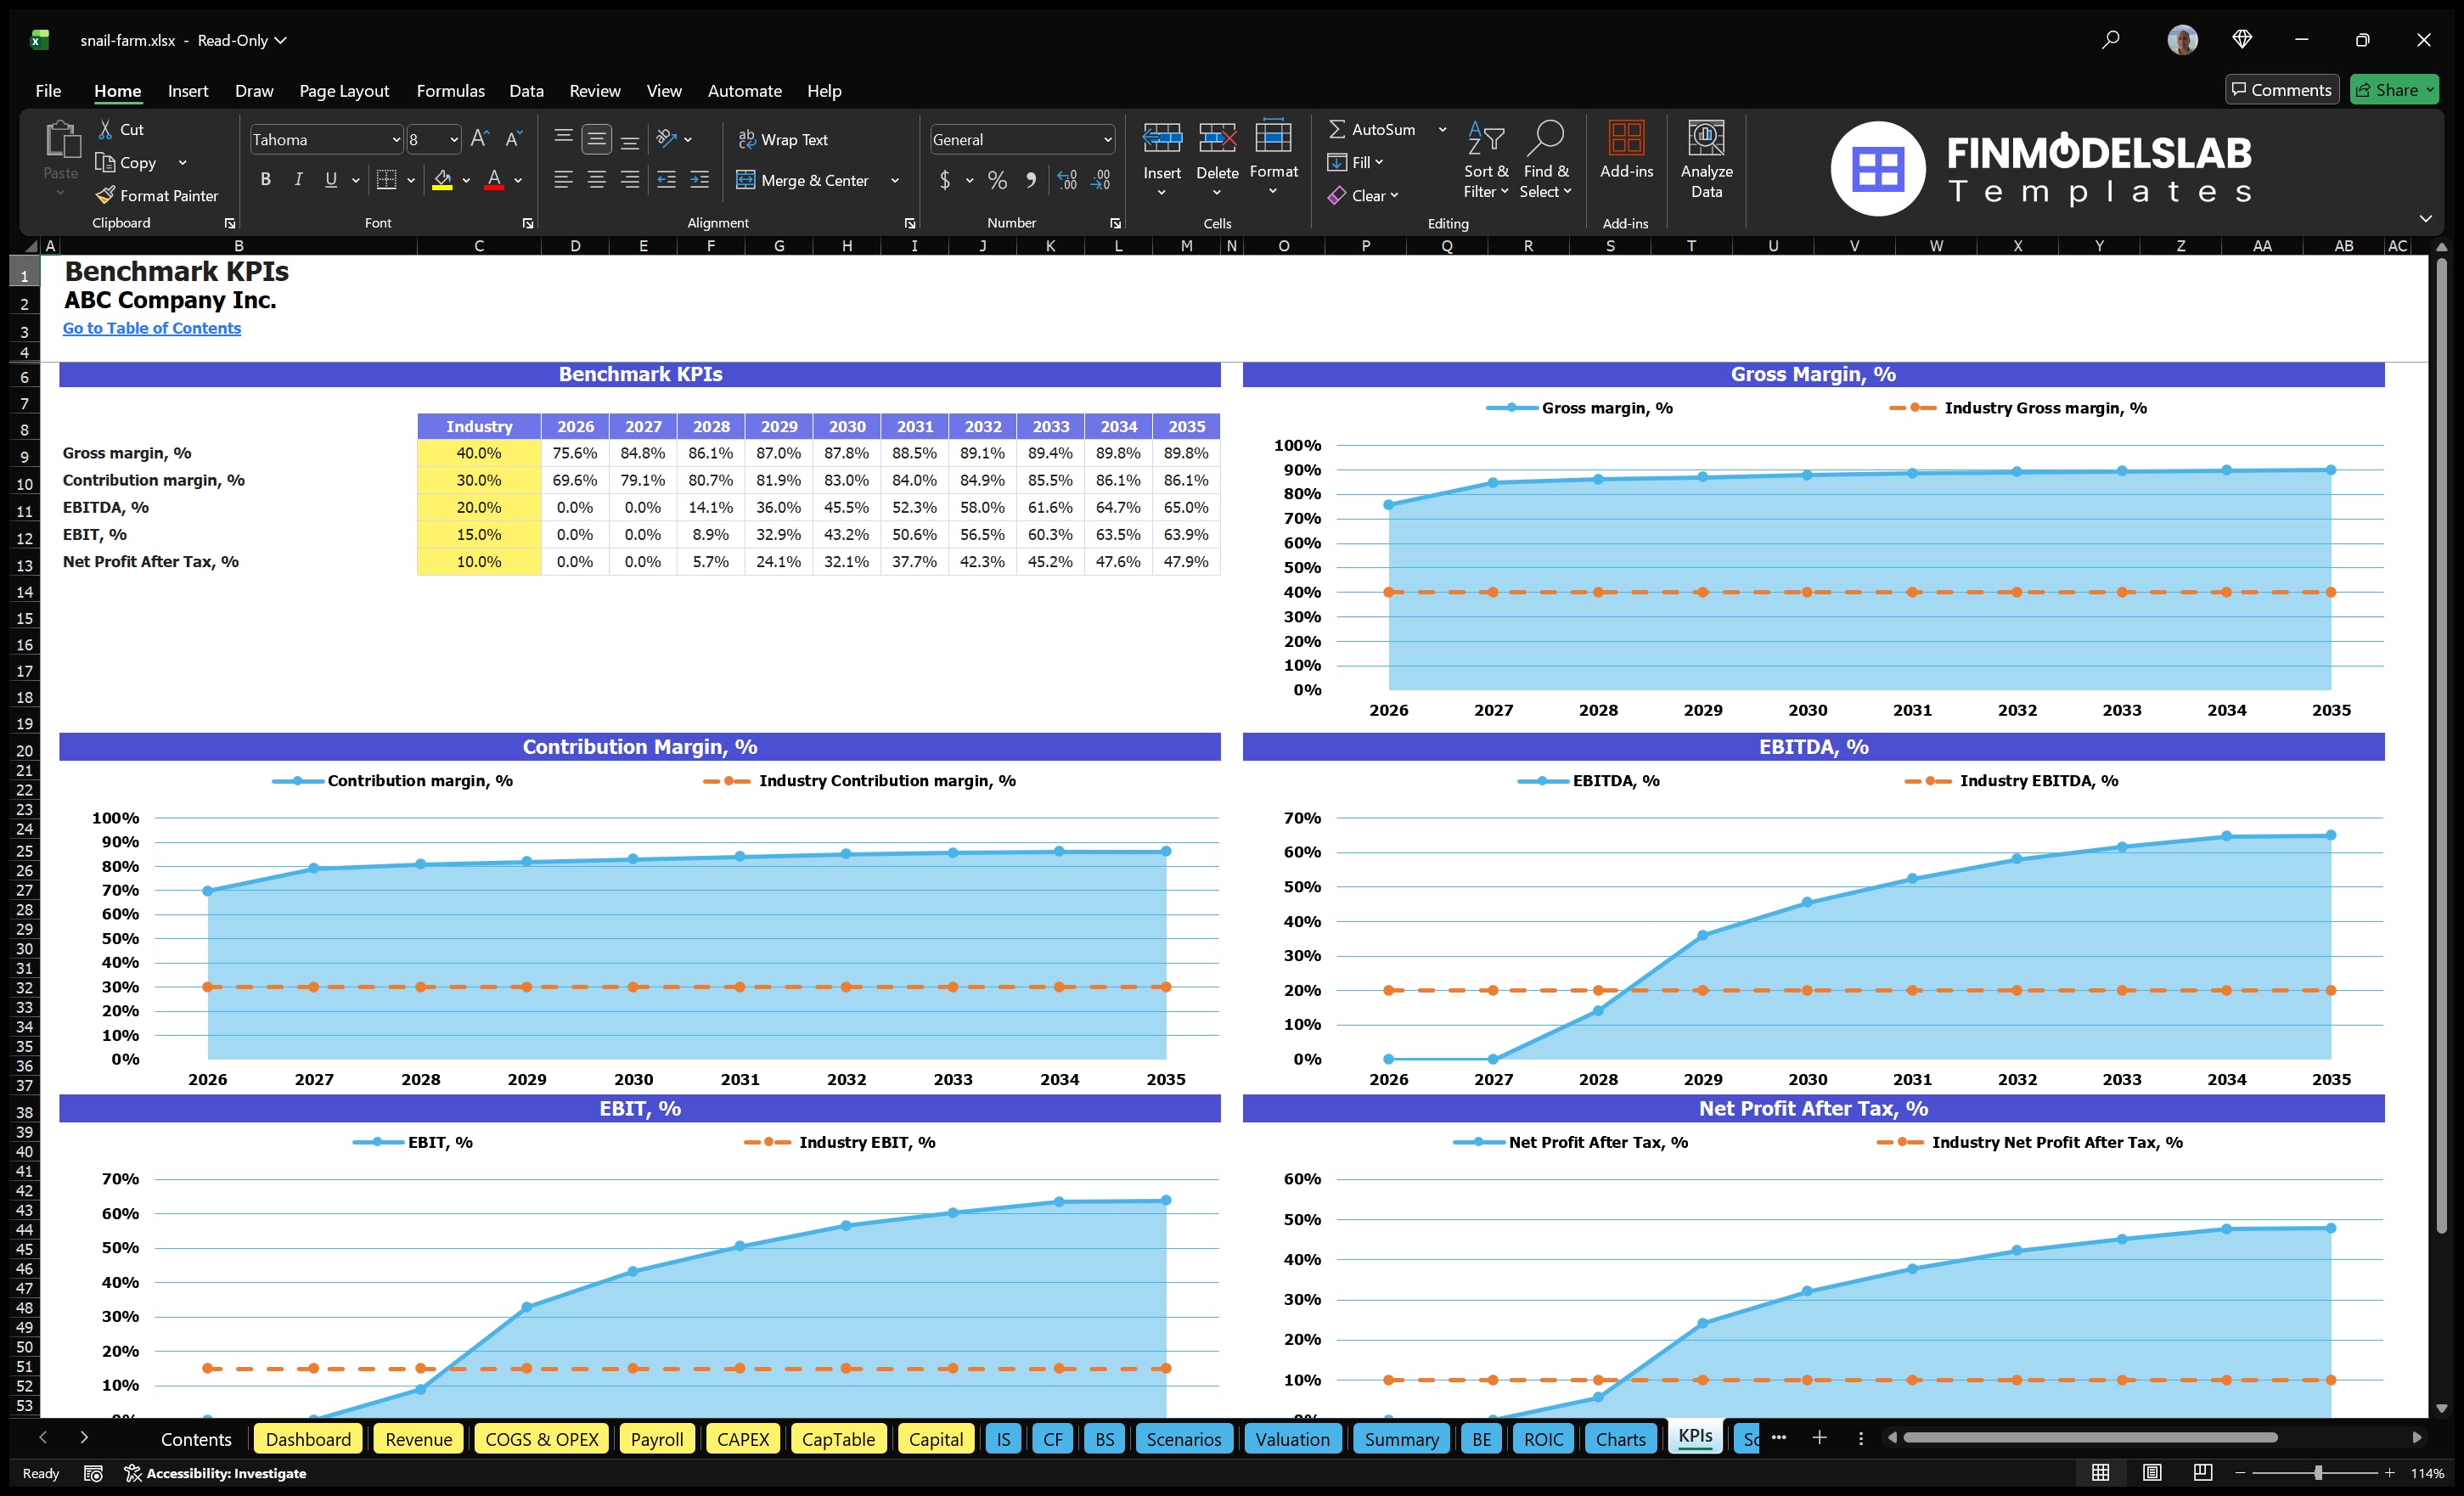2464x1496 pixels.
Task: Open Find & Select
Action: [x=1546, y=160]
